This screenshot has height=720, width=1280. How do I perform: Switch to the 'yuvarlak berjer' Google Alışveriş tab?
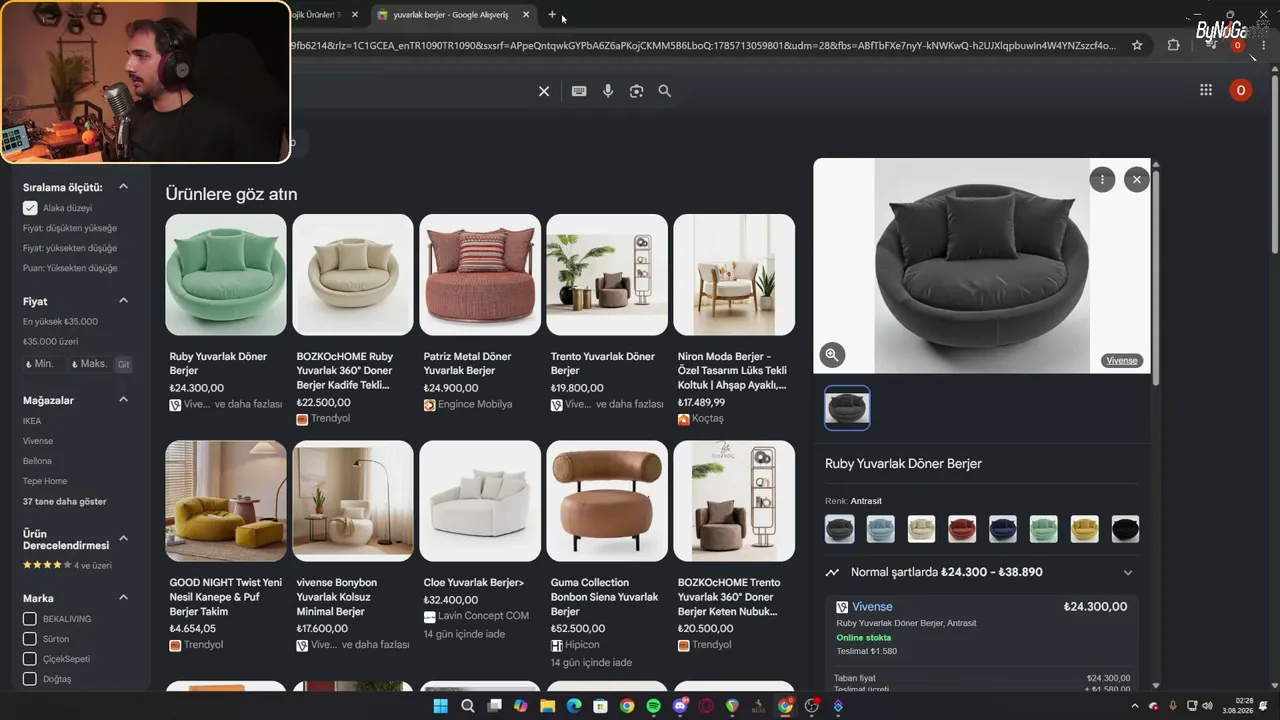point(450,15)
